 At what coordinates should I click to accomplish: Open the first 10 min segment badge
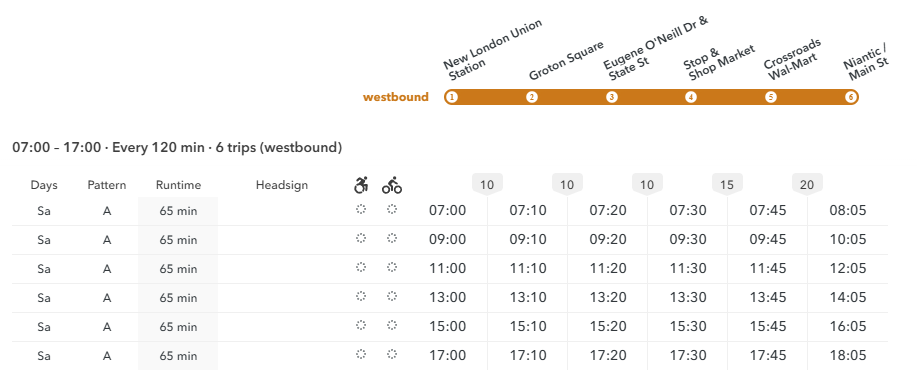487,185
